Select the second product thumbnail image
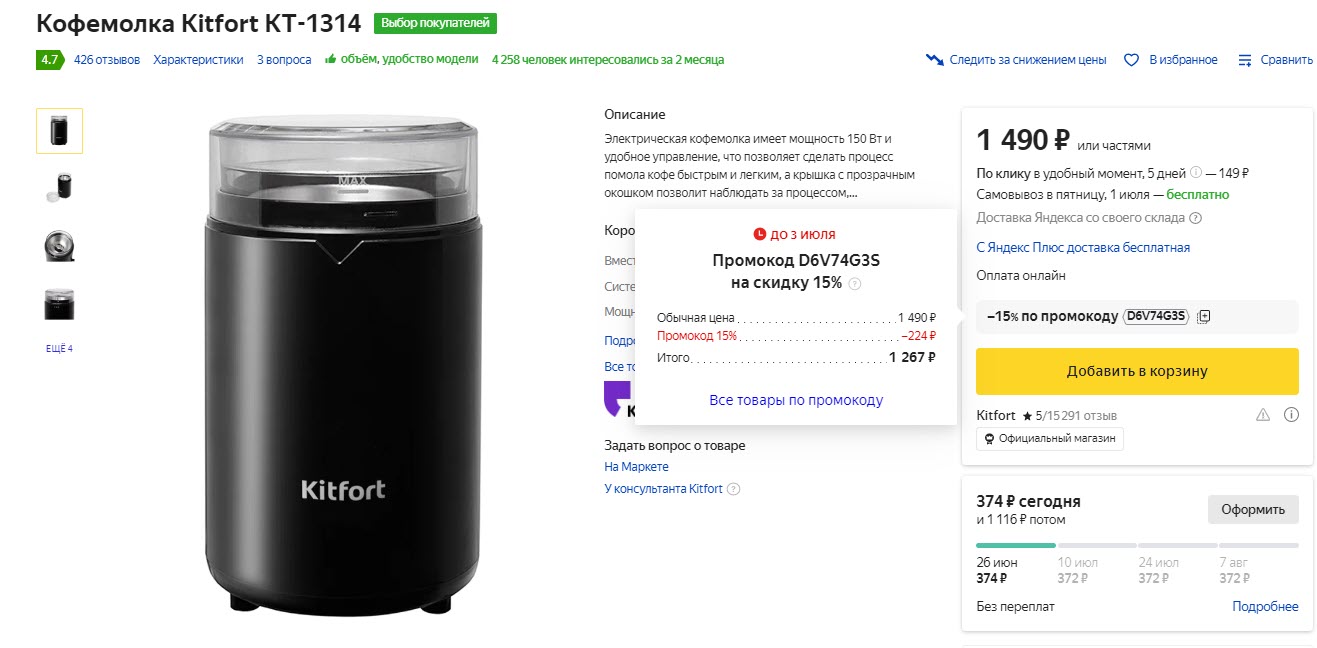 tap(59, 187)
